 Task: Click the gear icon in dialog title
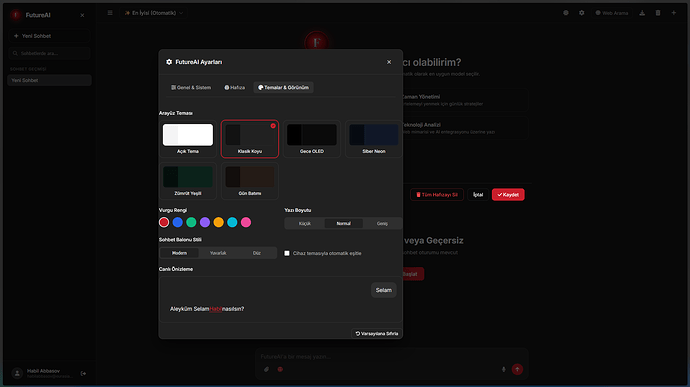point(169,62)
